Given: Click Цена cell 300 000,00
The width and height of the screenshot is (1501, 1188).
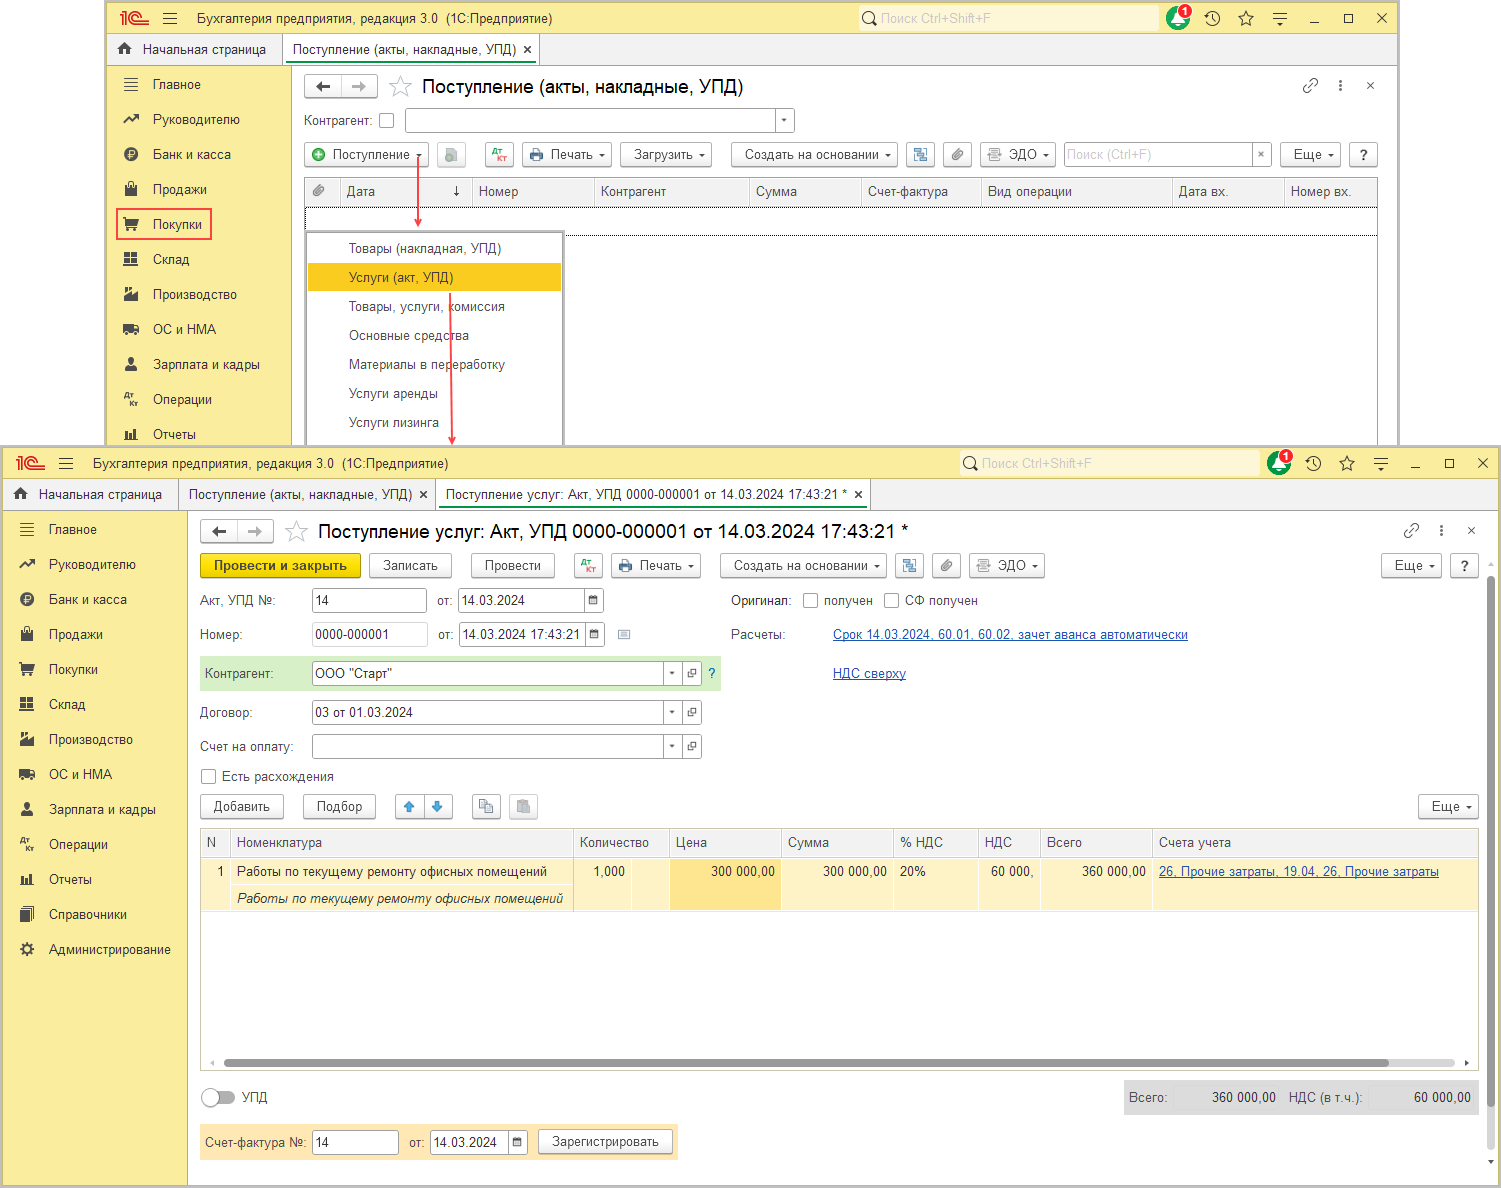Looking at the screenshot, I should point(725,872).
